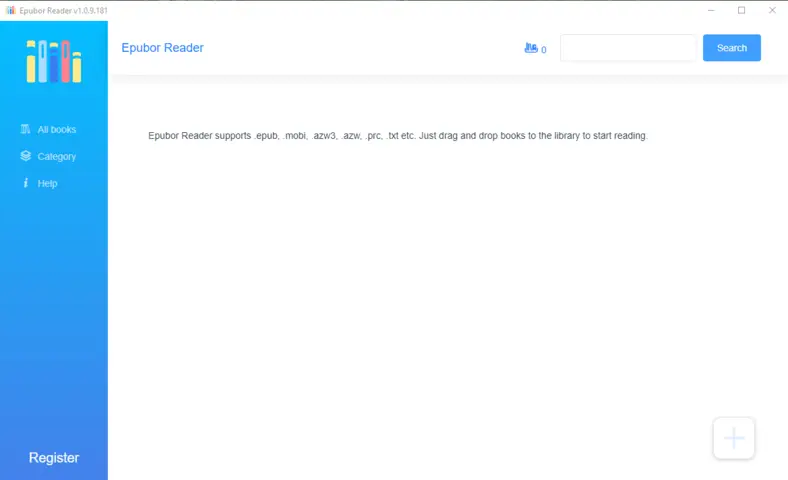Click the Epubor Reader title bar app icon
The width and height of the screenshot is (788, 480).
tap(11, 10)
